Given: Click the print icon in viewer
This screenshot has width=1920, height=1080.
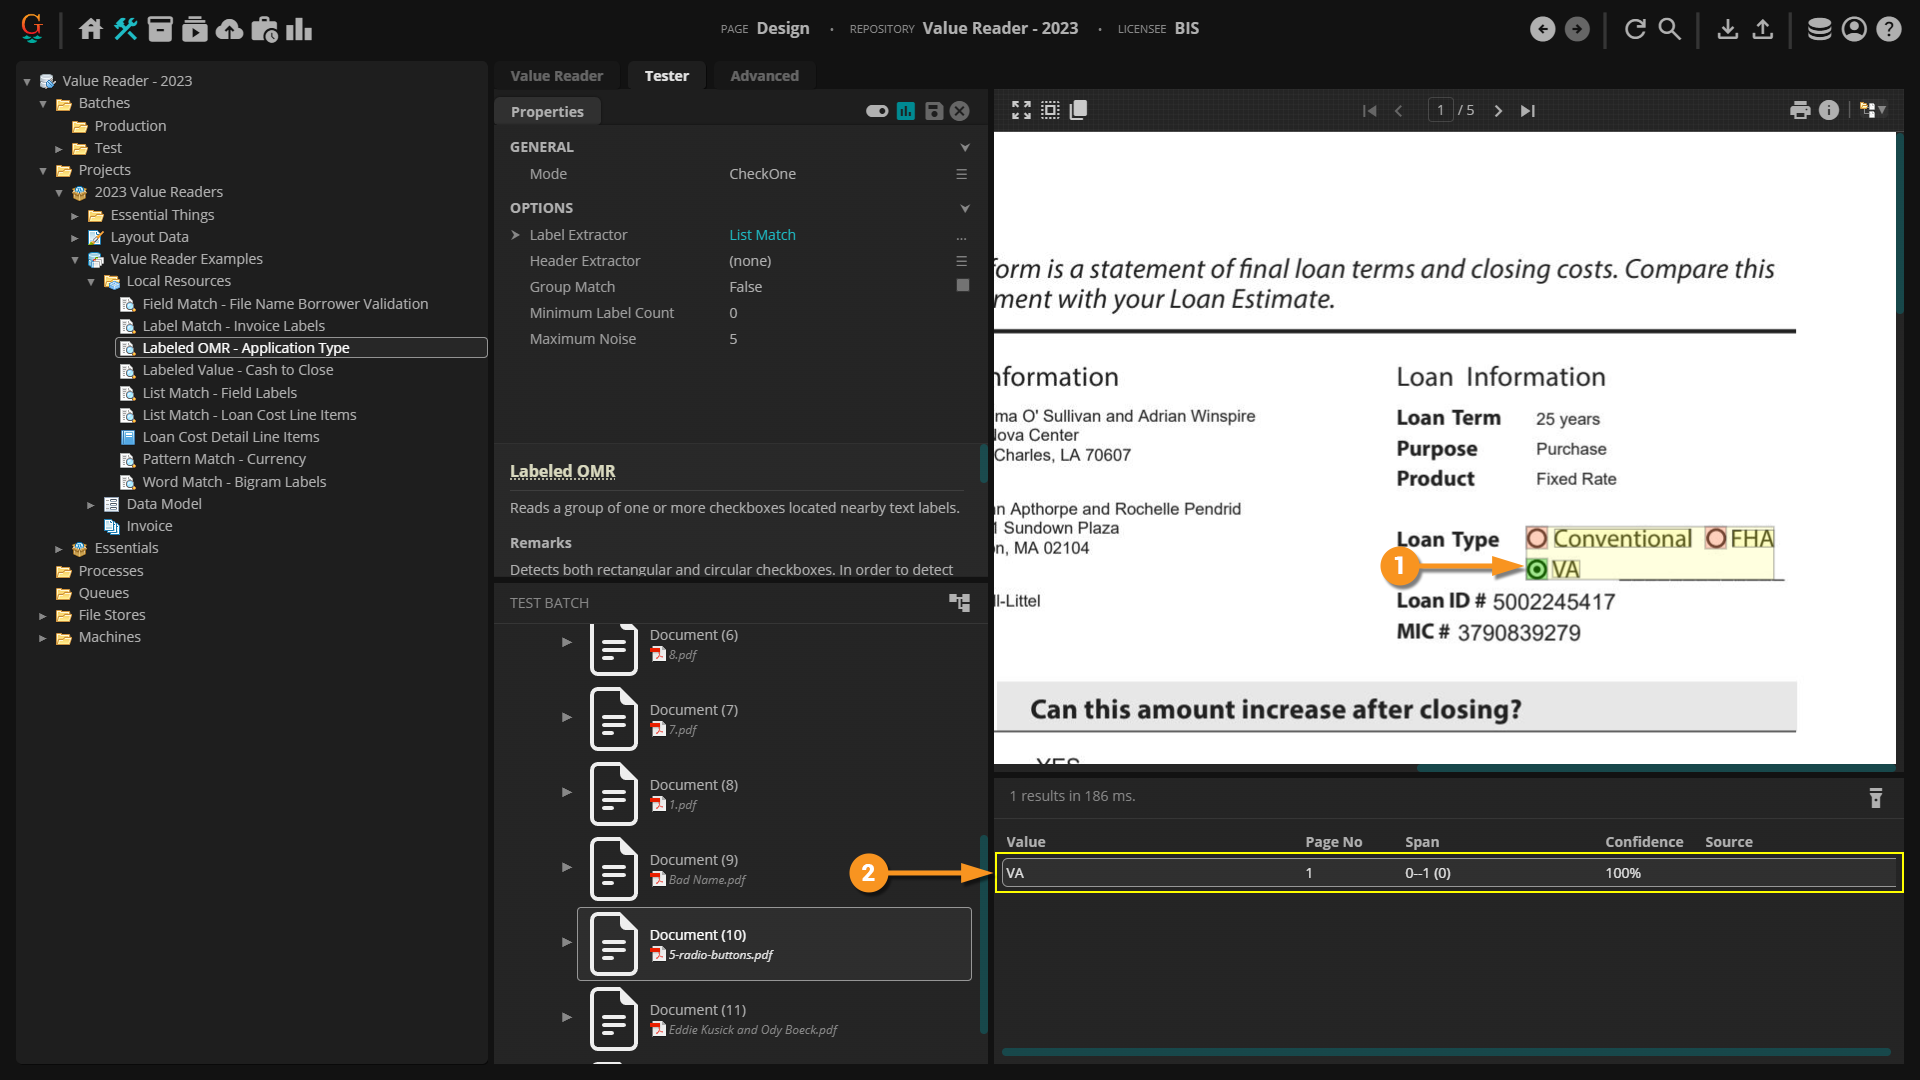Looking at the screenshot, I should click(x=1800, y=110).
